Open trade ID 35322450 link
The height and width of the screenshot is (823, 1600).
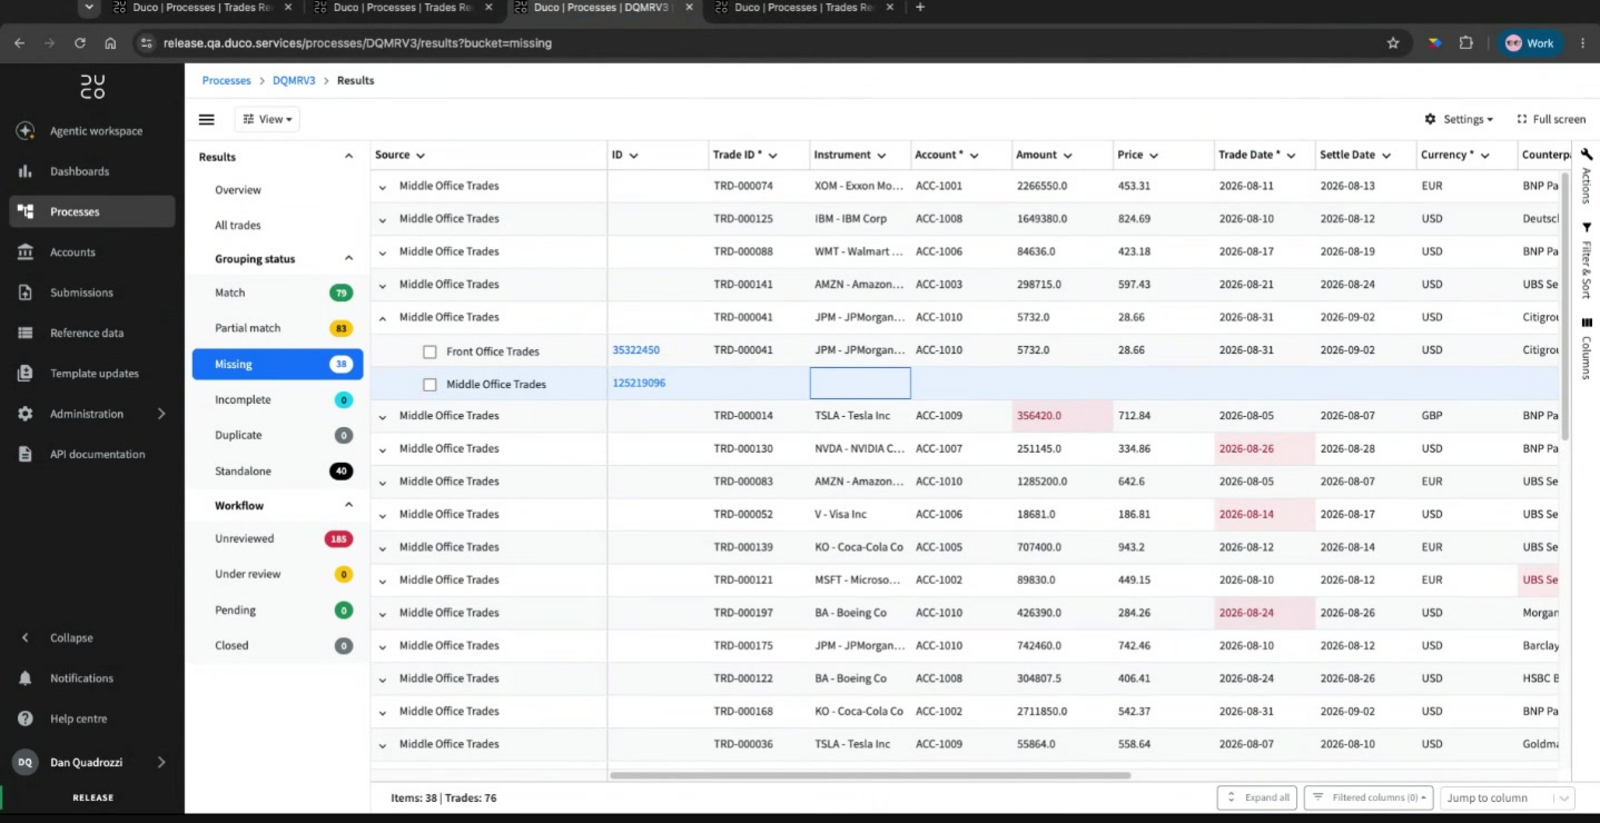tap(636, 350)
